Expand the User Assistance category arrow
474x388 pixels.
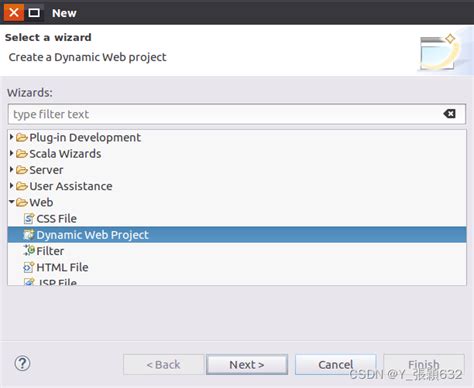11,186
